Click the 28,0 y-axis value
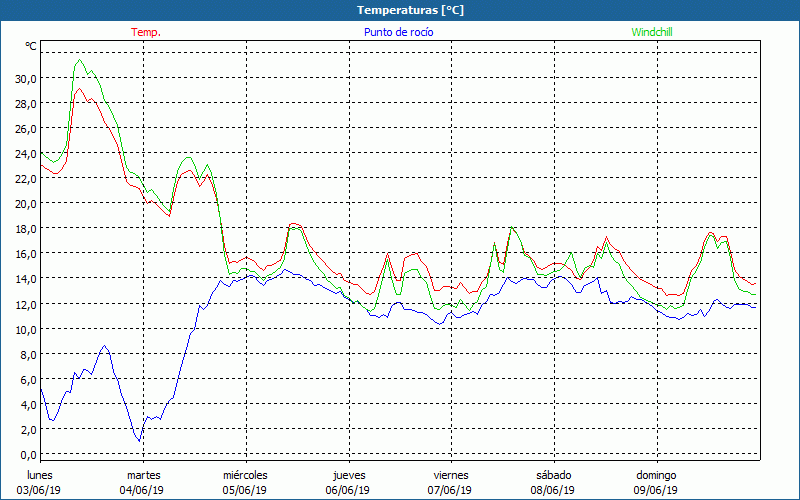Screen dimensions: 800x500 coord(26,104)
